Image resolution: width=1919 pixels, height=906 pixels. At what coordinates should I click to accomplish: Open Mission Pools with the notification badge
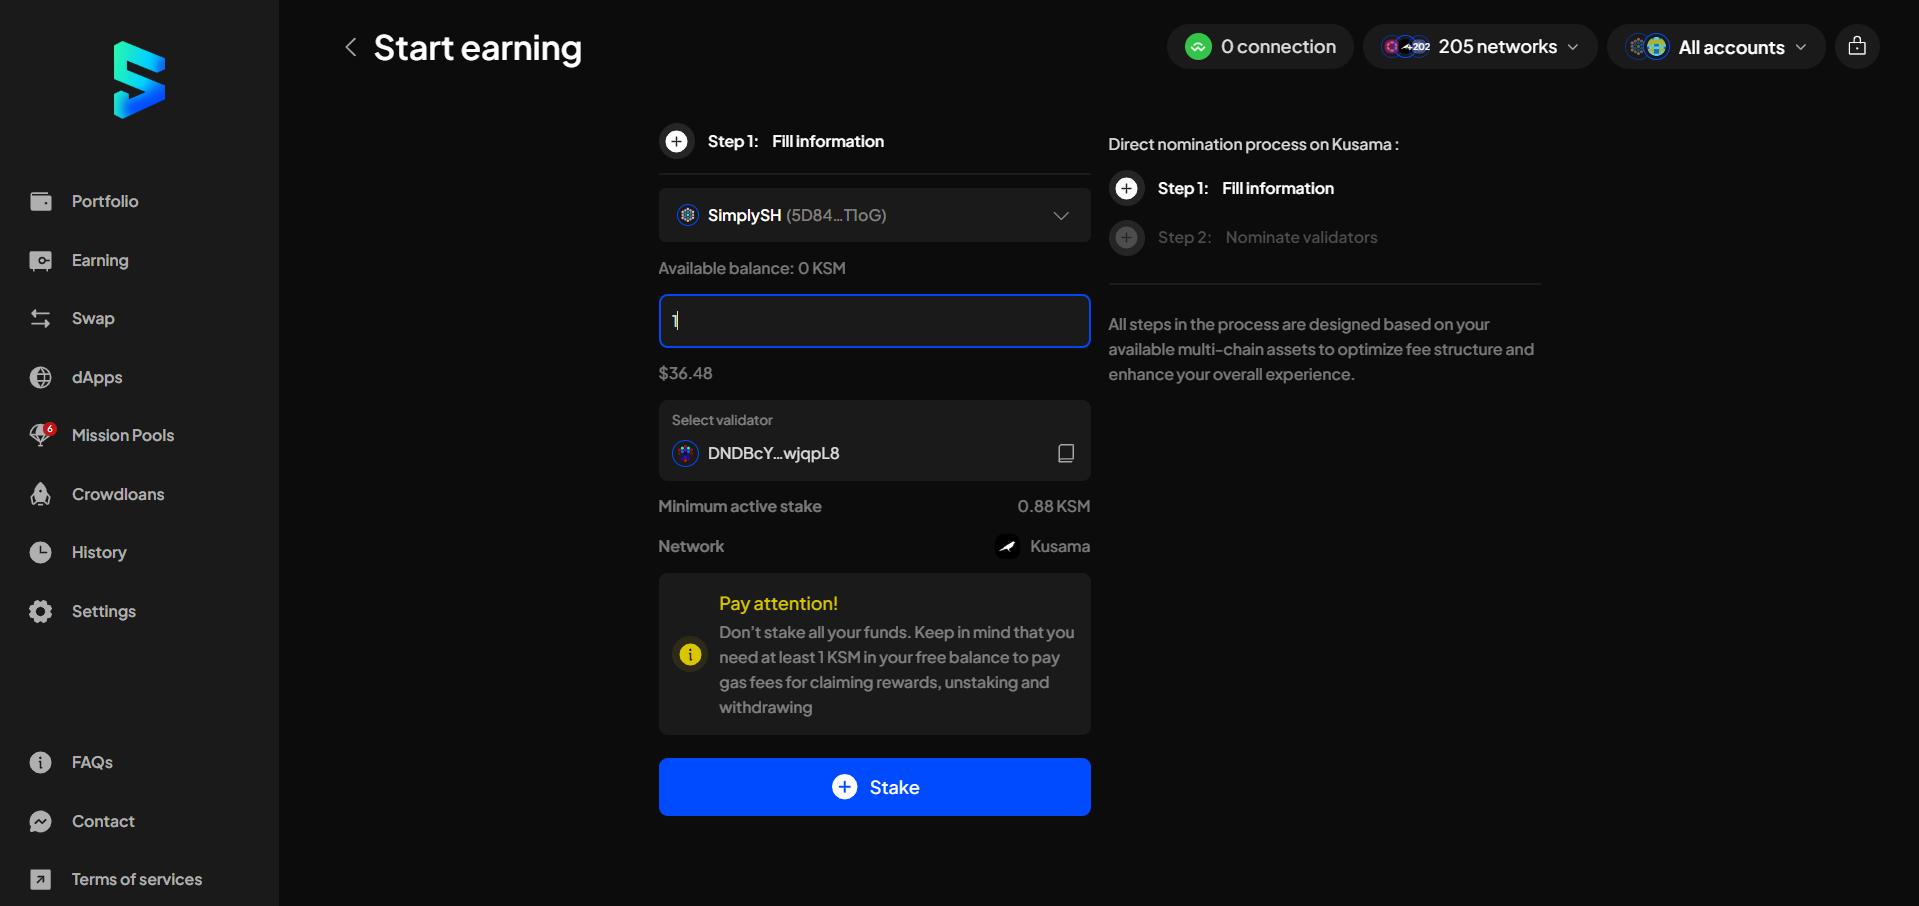[x=41, y=435]
